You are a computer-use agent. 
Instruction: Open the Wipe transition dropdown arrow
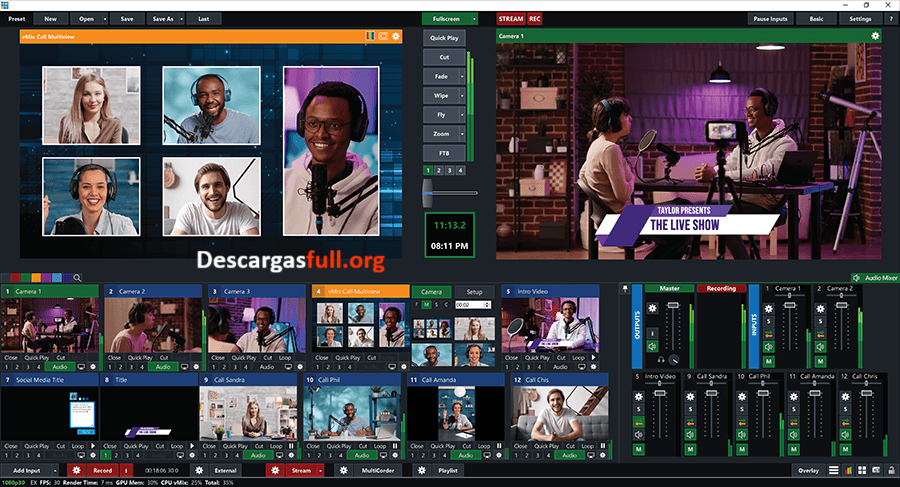pyautogui.click(x=462, y=95)
